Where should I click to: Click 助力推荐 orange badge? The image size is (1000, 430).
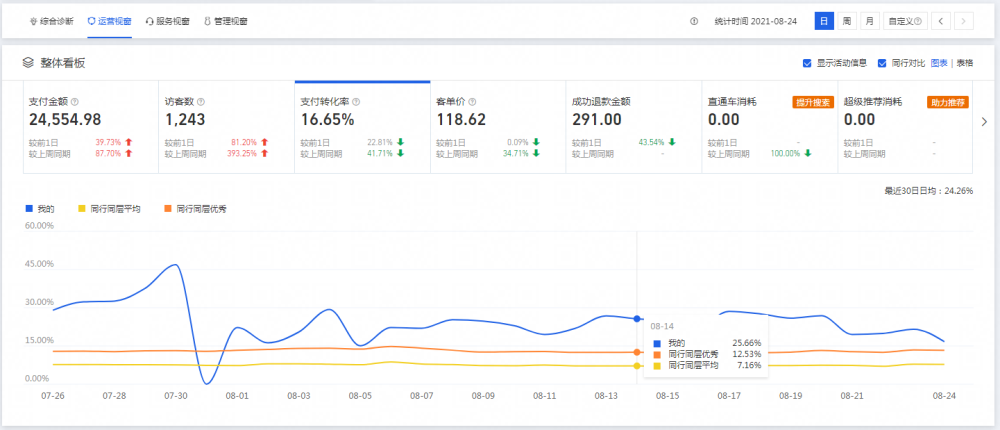(x=948, y=102)
